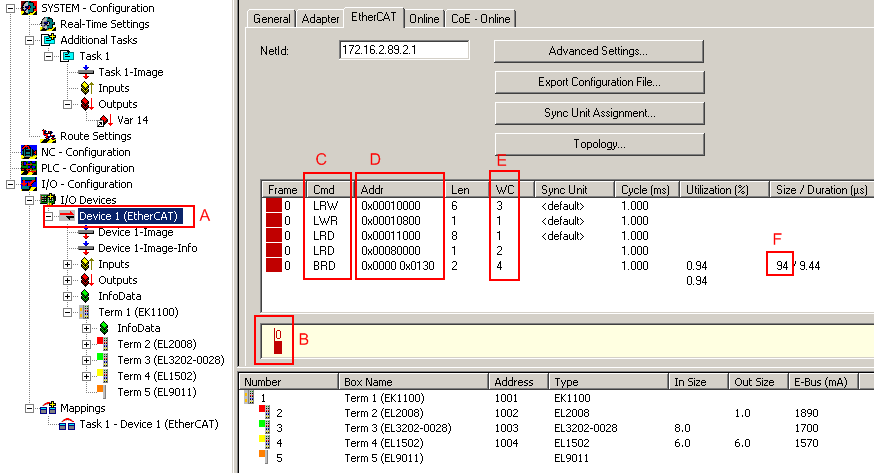The width and height of the screenshot is (874, 473).
Task: Click the Task 1 - Device 1 mapping icon
Action: (x=67, y=425)
